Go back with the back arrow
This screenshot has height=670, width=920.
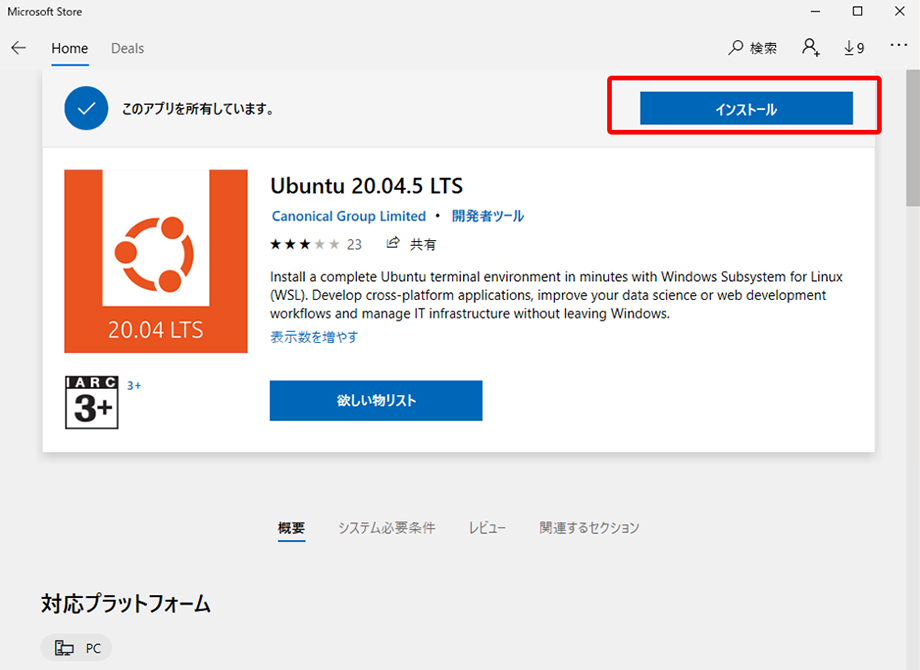(x=19, y=48)
